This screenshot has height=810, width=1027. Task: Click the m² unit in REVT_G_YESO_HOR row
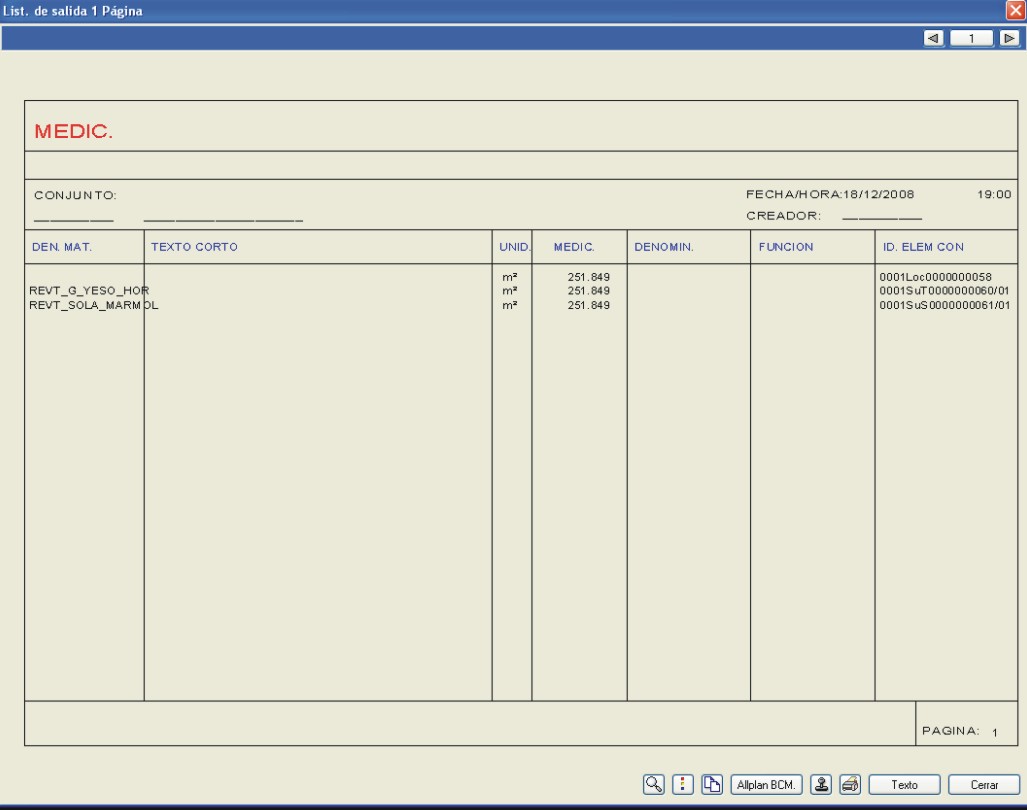tap(510, 290)
